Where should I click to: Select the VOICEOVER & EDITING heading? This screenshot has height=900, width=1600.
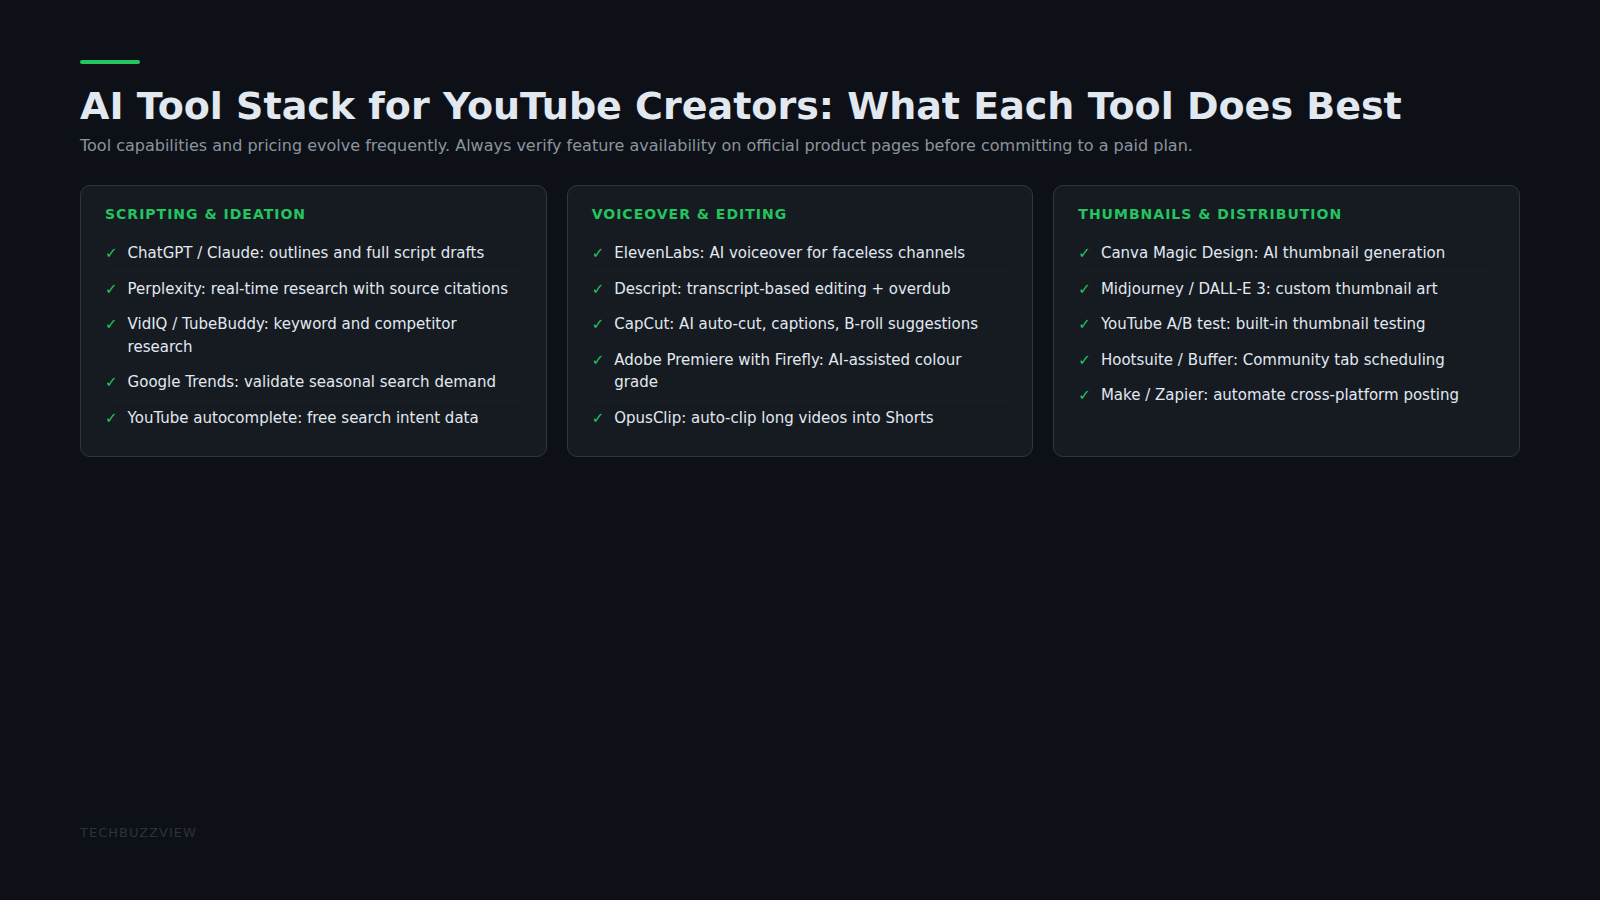point(689,214)
